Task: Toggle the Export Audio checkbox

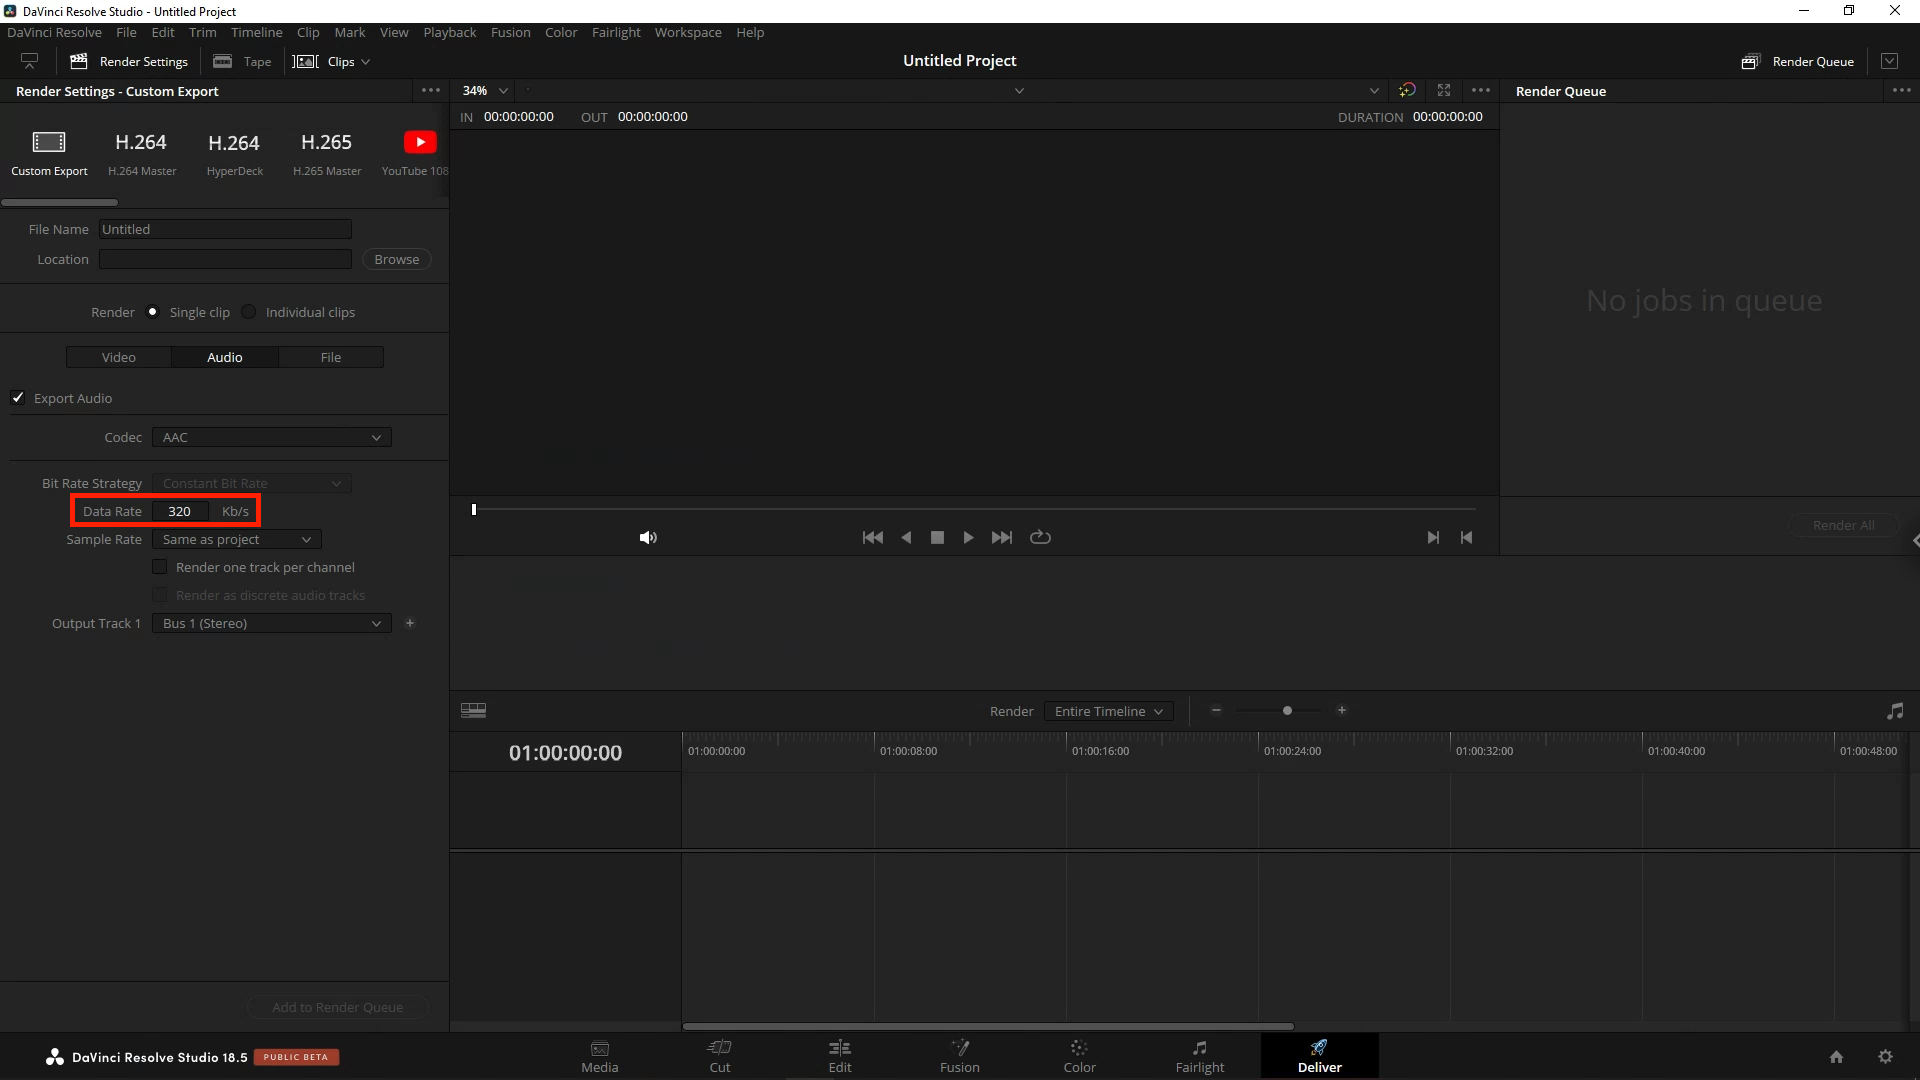Action: [x=17, y=398]
